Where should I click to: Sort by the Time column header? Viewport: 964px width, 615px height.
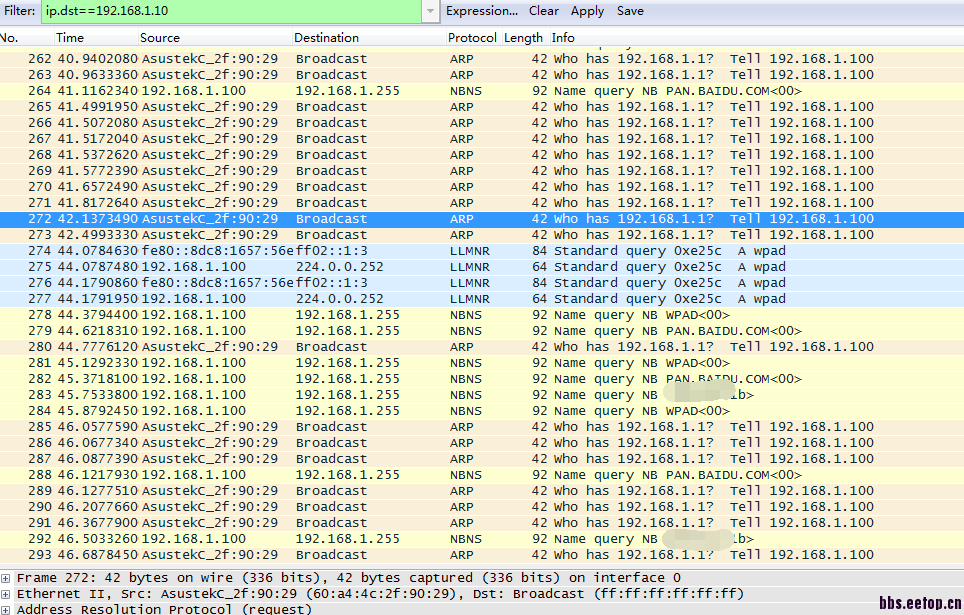(x=95, y=38)
